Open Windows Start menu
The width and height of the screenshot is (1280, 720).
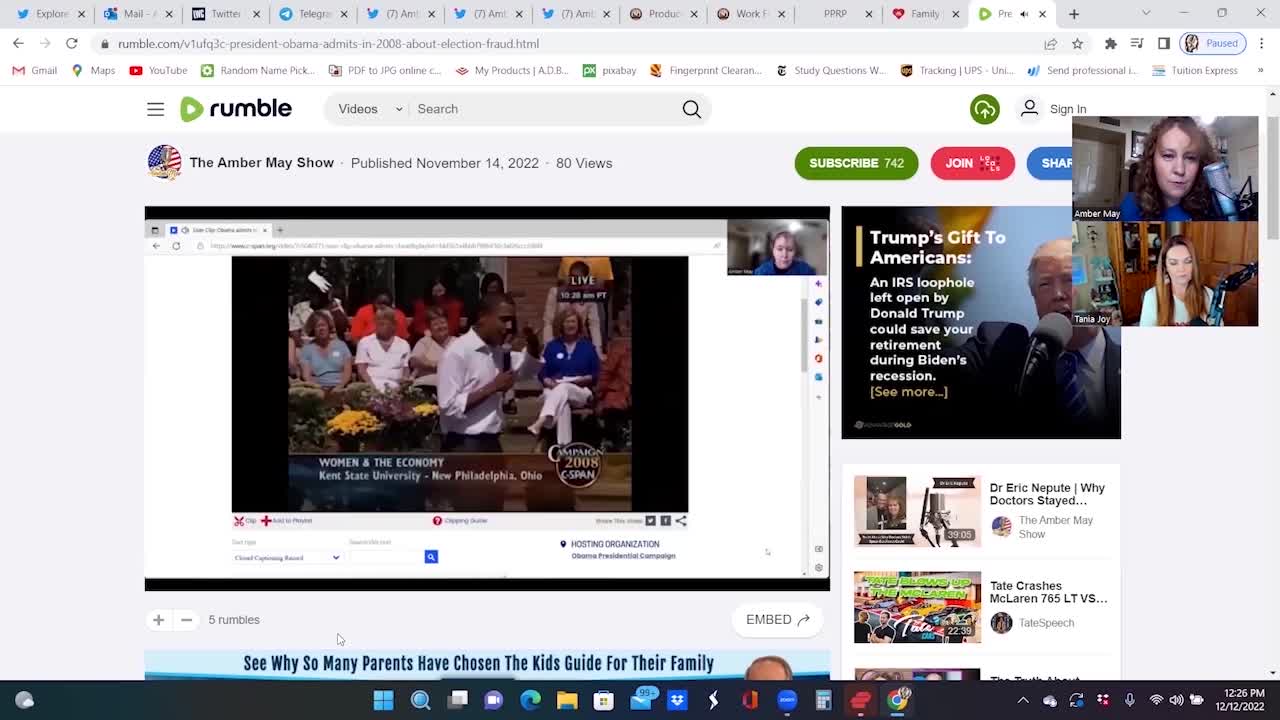[383, 700]
